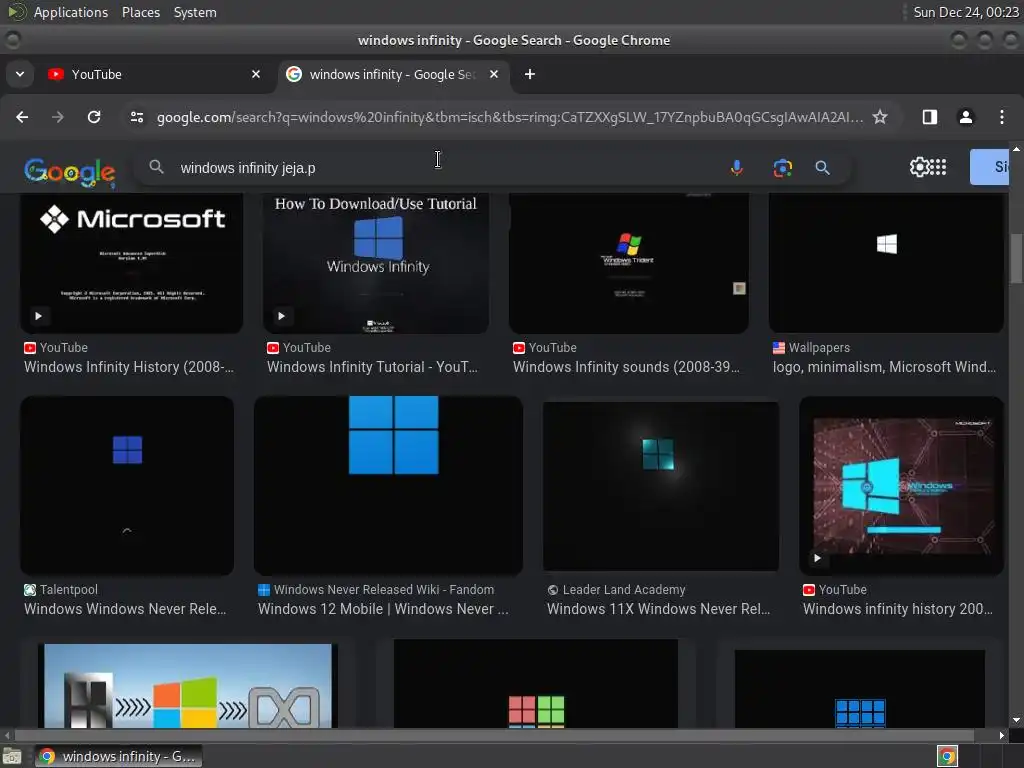This screenshot has height=768, width=1024.
Task: Click Windows Never Released Wiki - Fandom source
Action: pos(383,589)
